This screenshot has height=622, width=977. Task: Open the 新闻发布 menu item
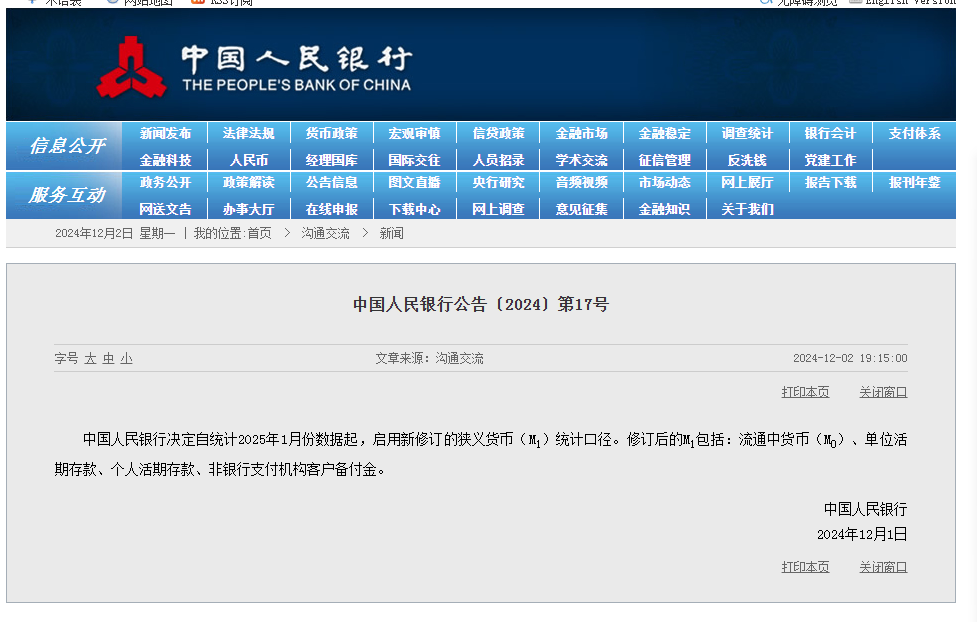(165, 134)
